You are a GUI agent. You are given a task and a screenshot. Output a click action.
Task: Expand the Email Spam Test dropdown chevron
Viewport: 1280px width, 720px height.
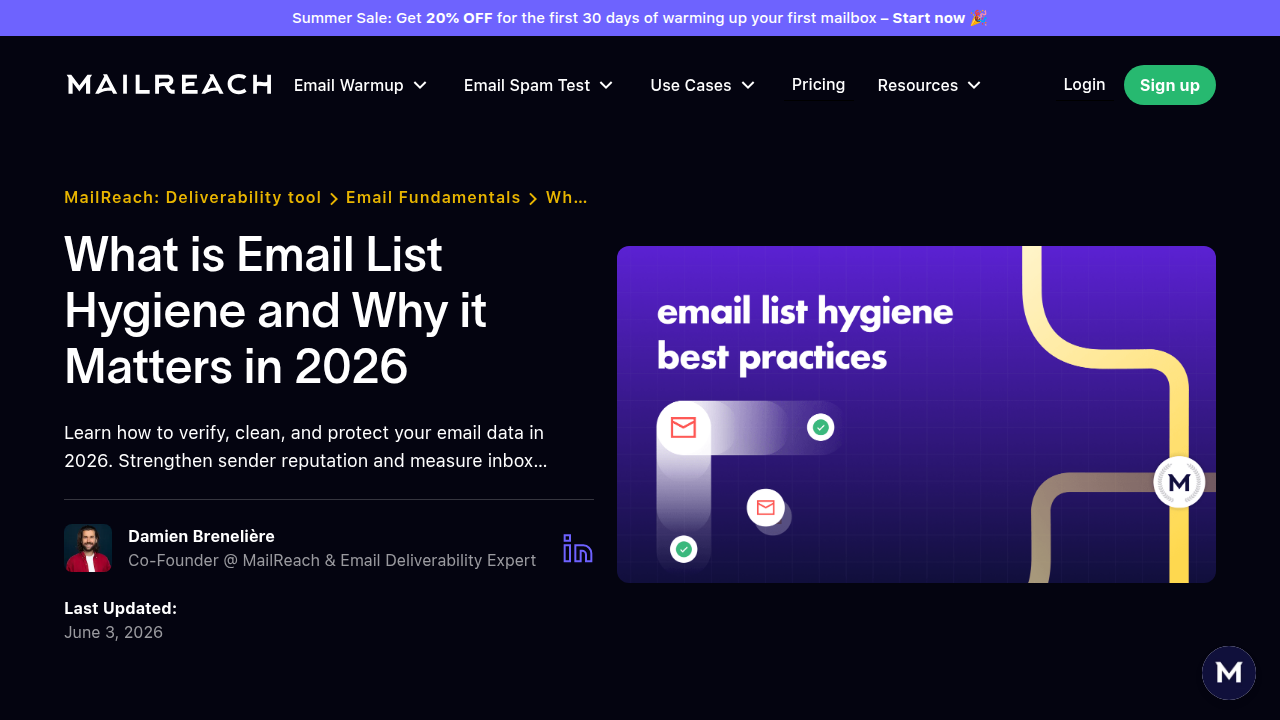point(606,85)
